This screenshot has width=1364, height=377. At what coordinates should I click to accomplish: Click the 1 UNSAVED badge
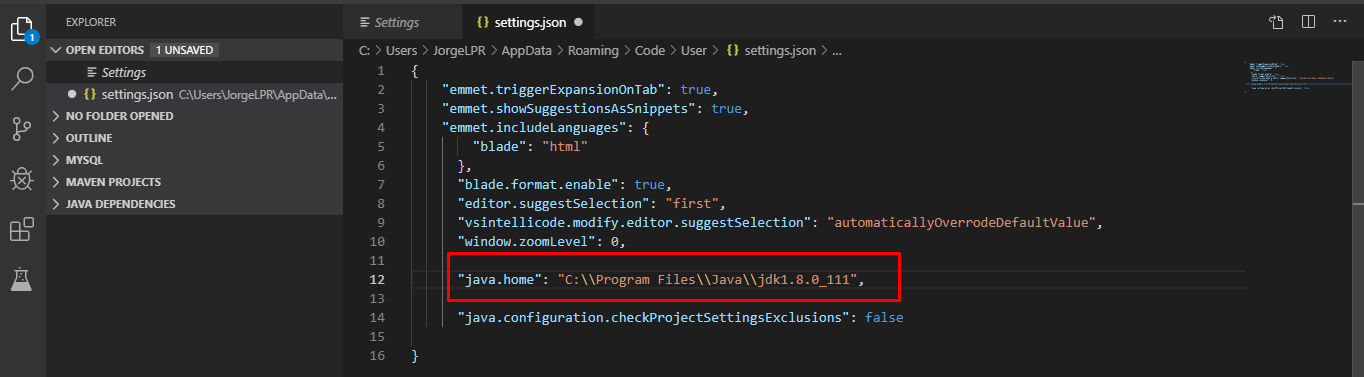184,50
